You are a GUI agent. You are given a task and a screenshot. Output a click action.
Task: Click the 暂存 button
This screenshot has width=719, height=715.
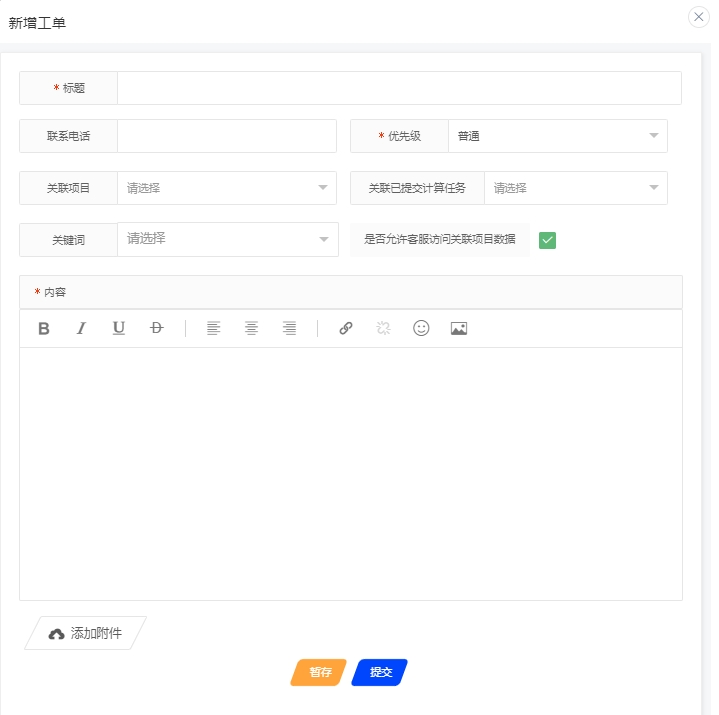point(319,672)
